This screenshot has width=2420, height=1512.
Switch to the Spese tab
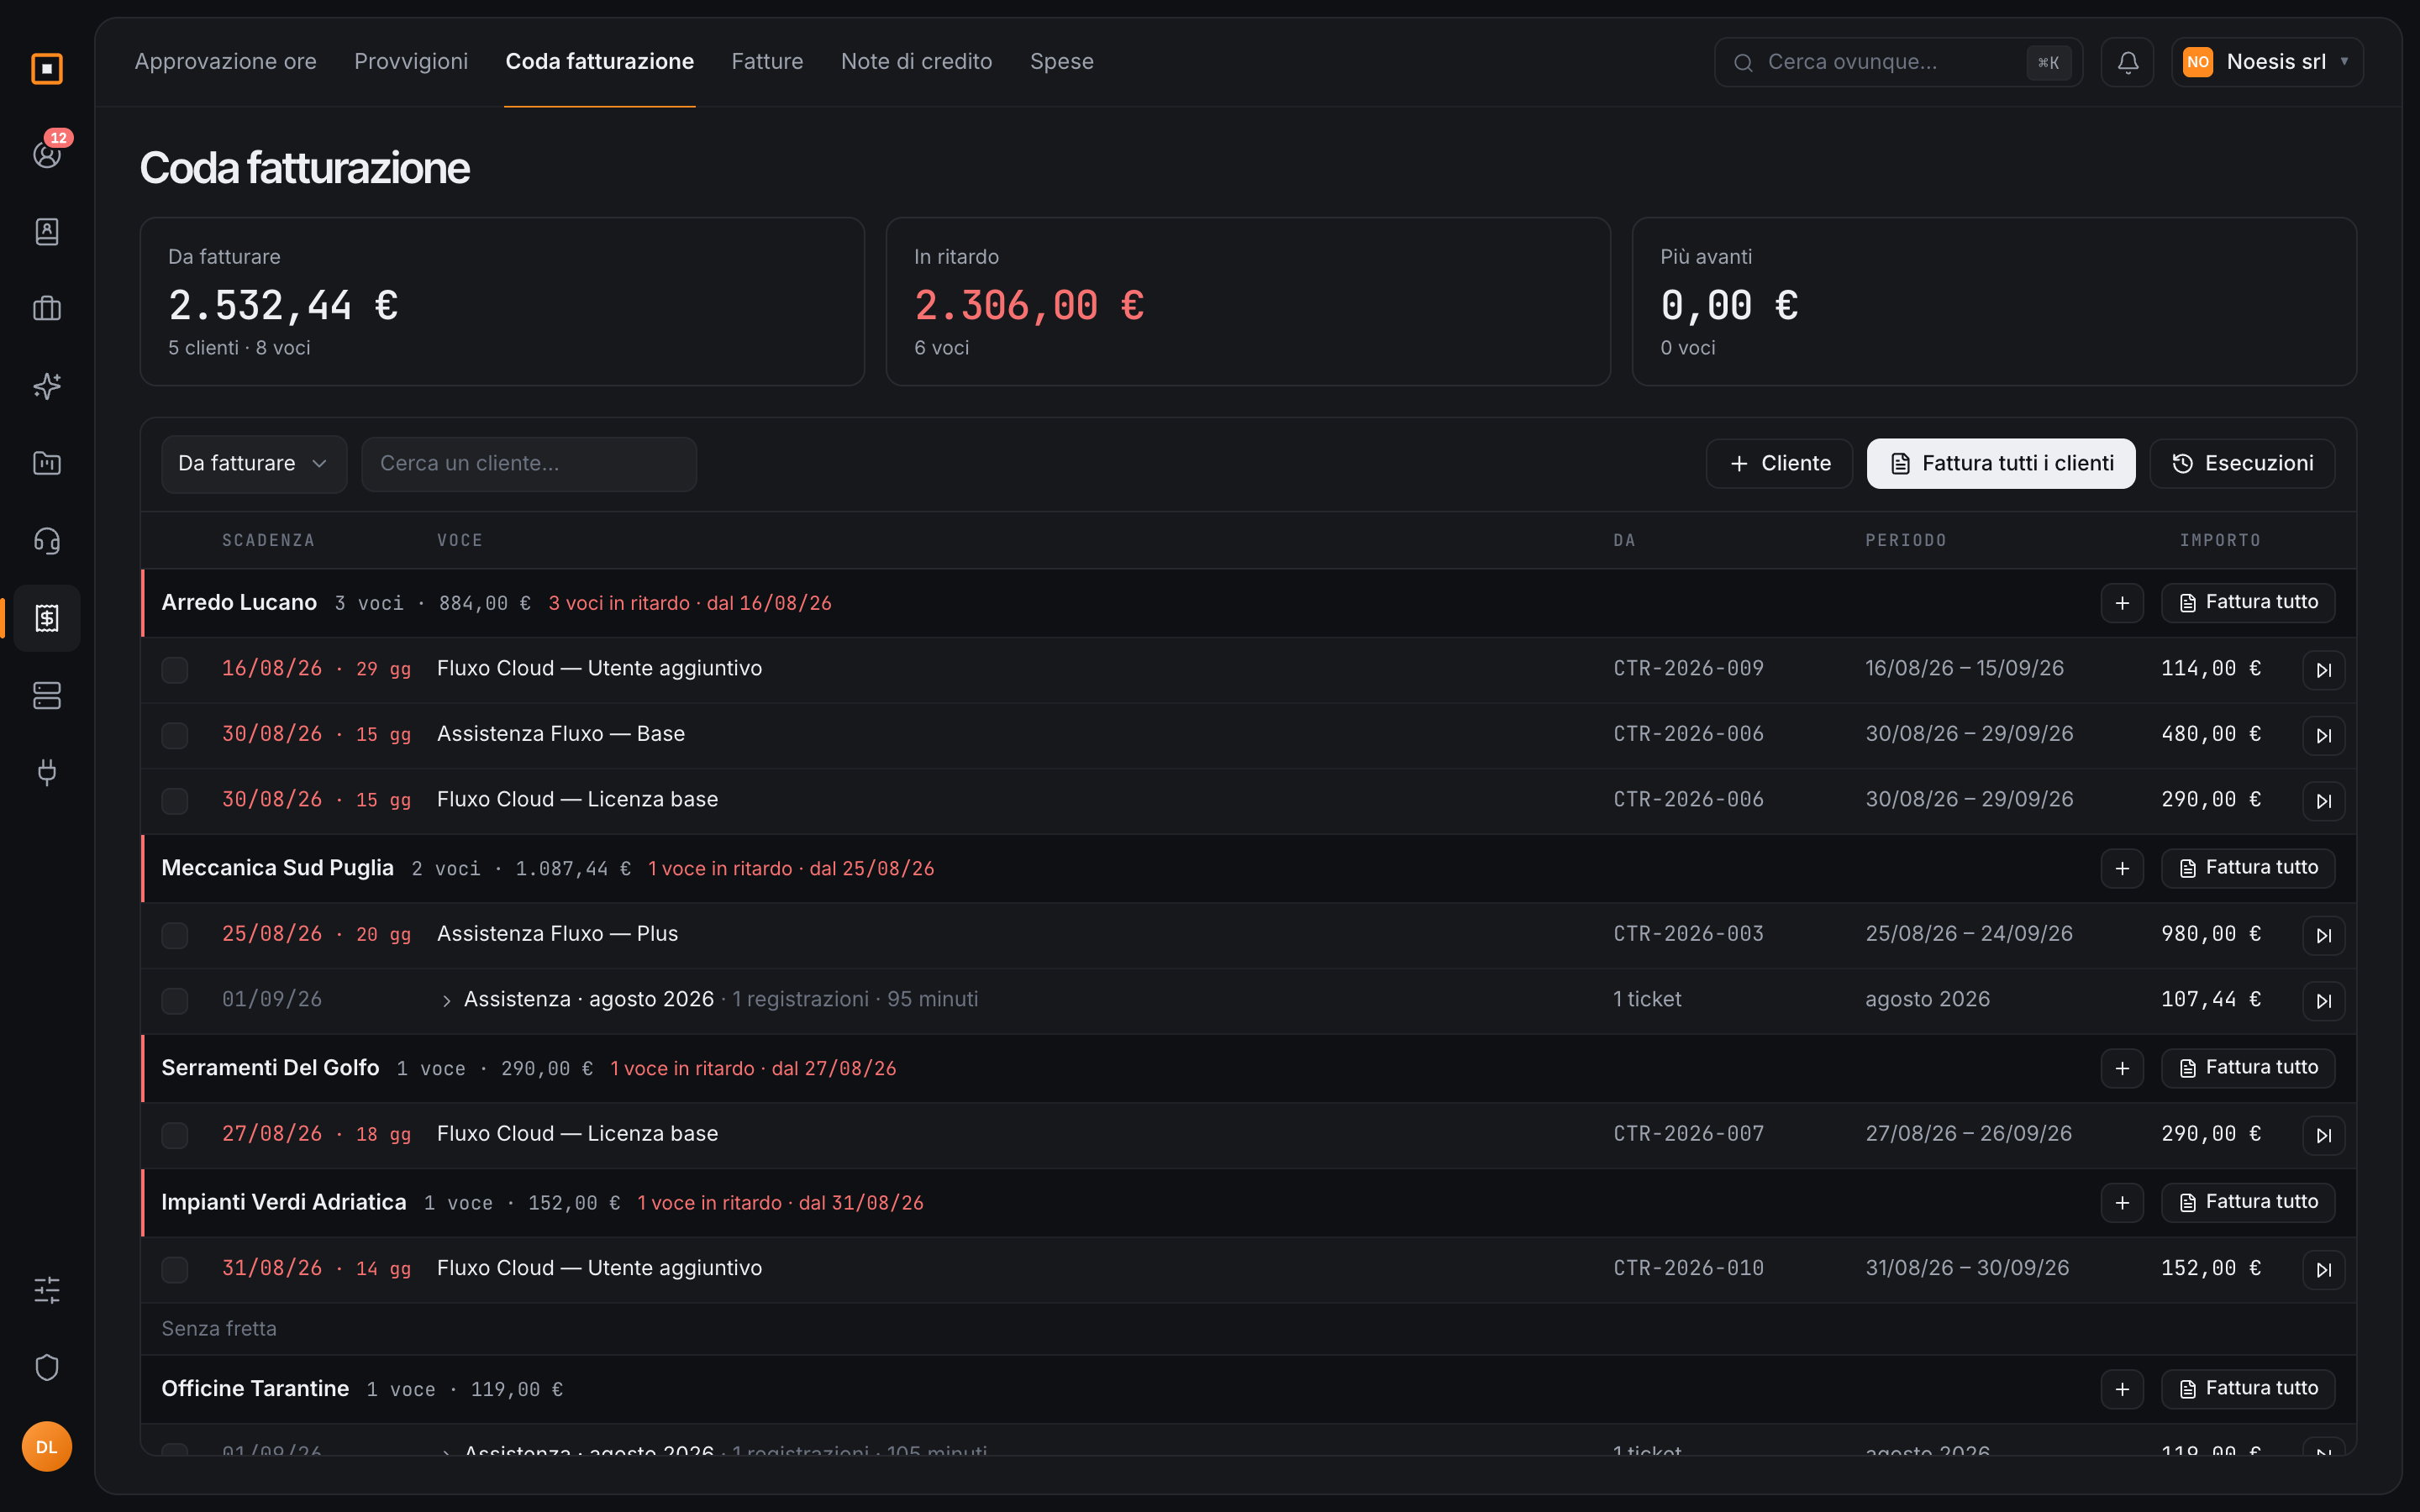pos(1061,62)
